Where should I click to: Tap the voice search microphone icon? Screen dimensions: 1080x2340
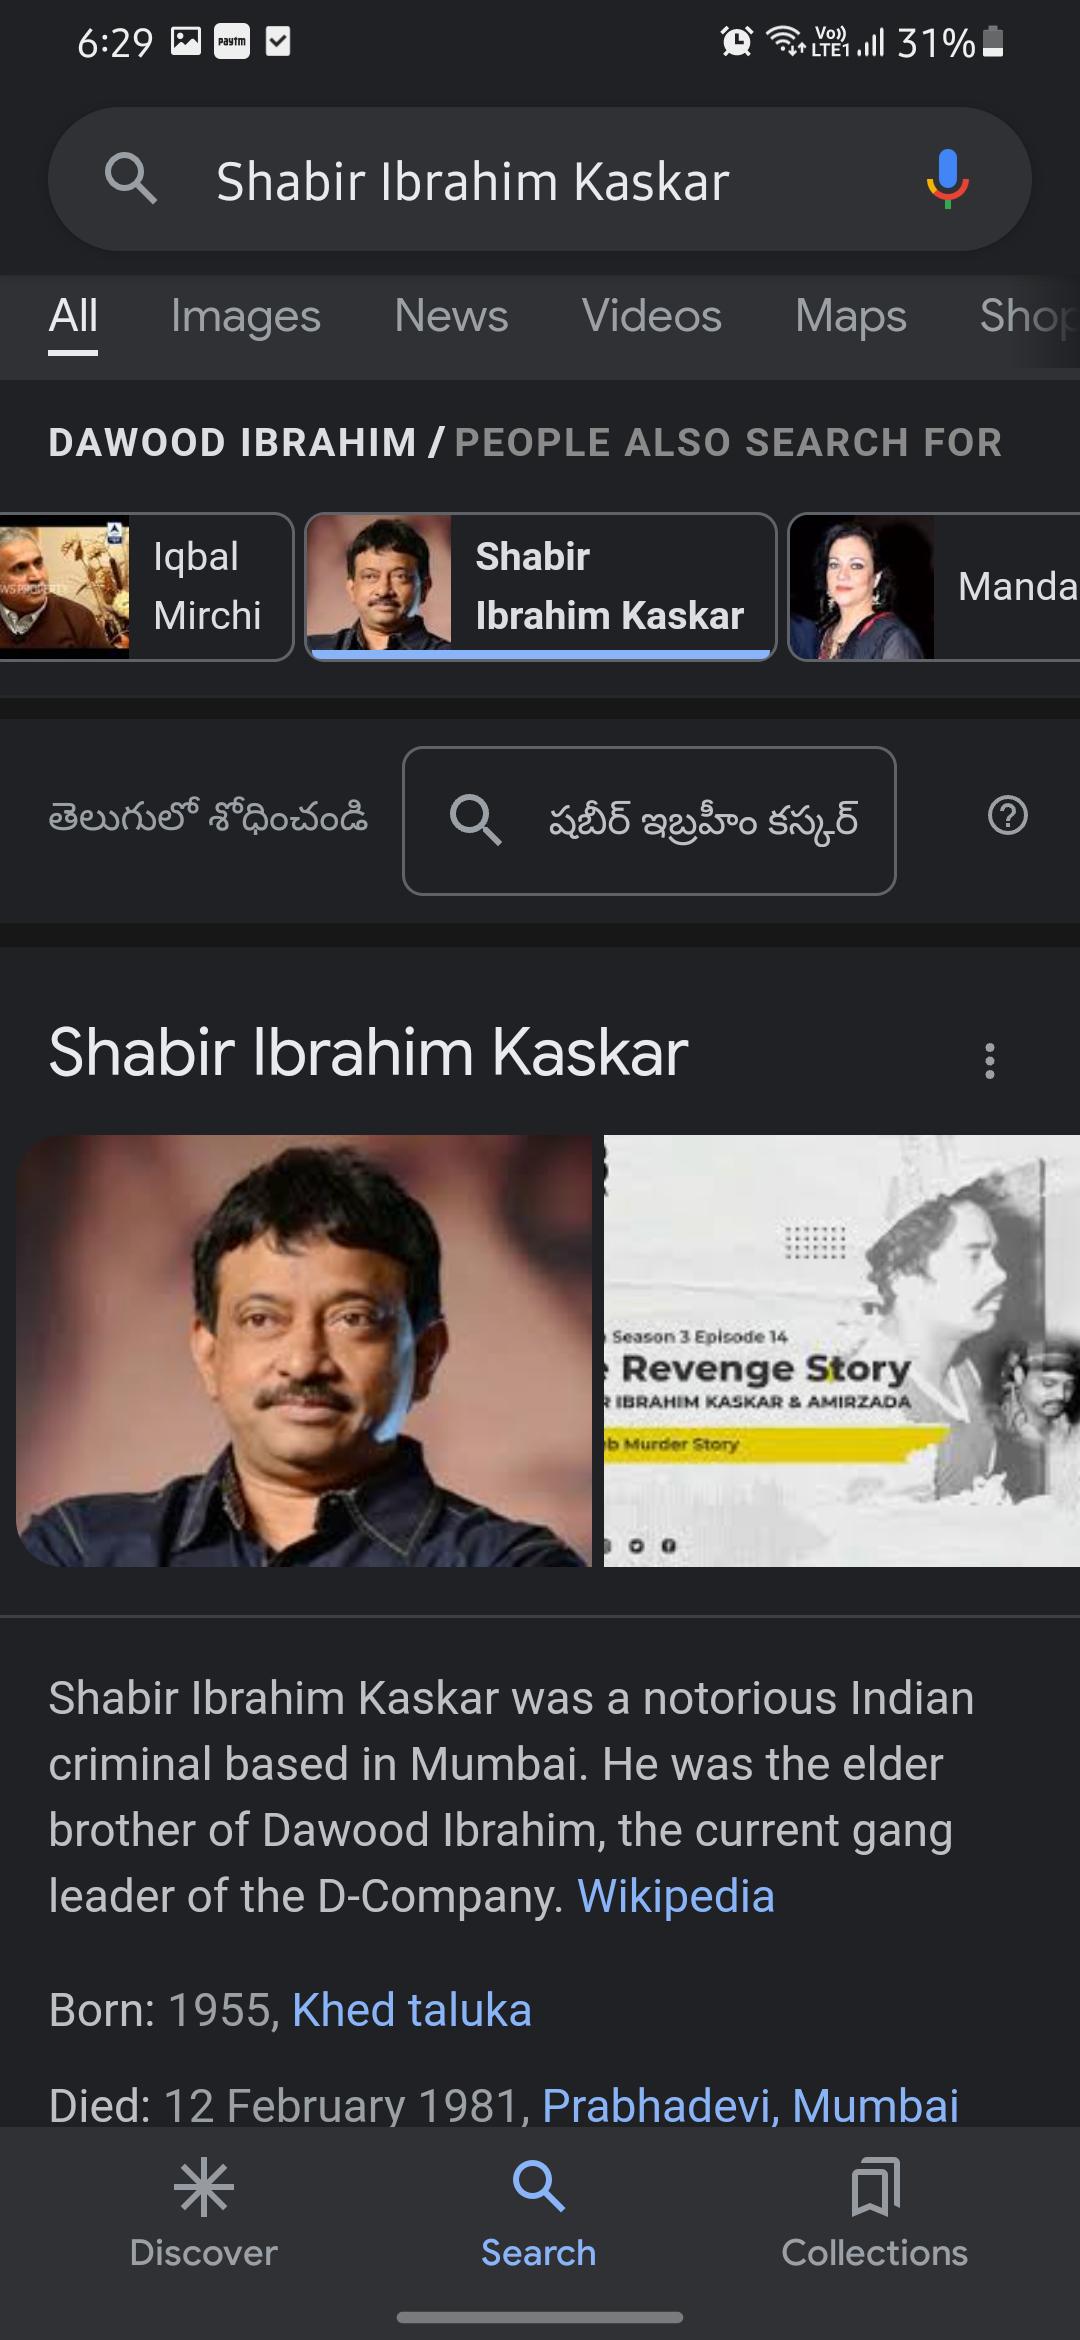pos(947,179)
